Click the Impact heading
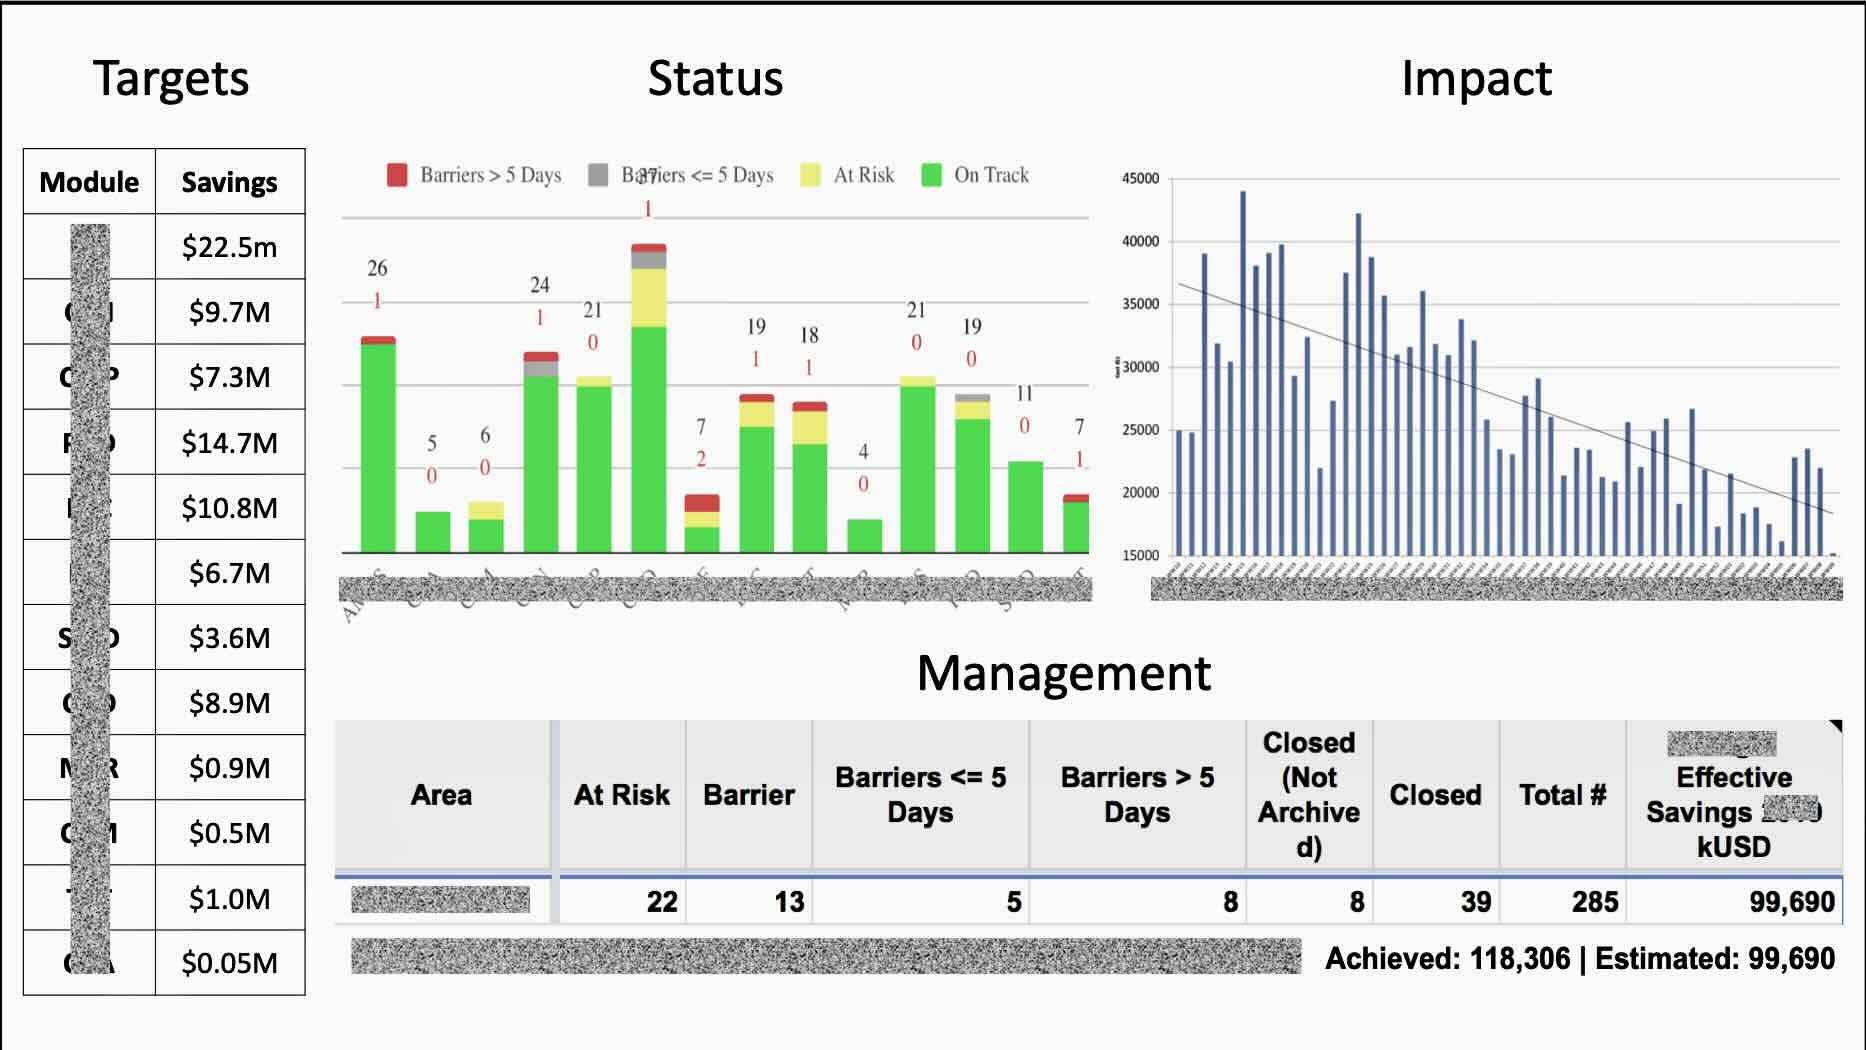Viewport: 1866px width, 1050px height. [x=1476, y=78]
